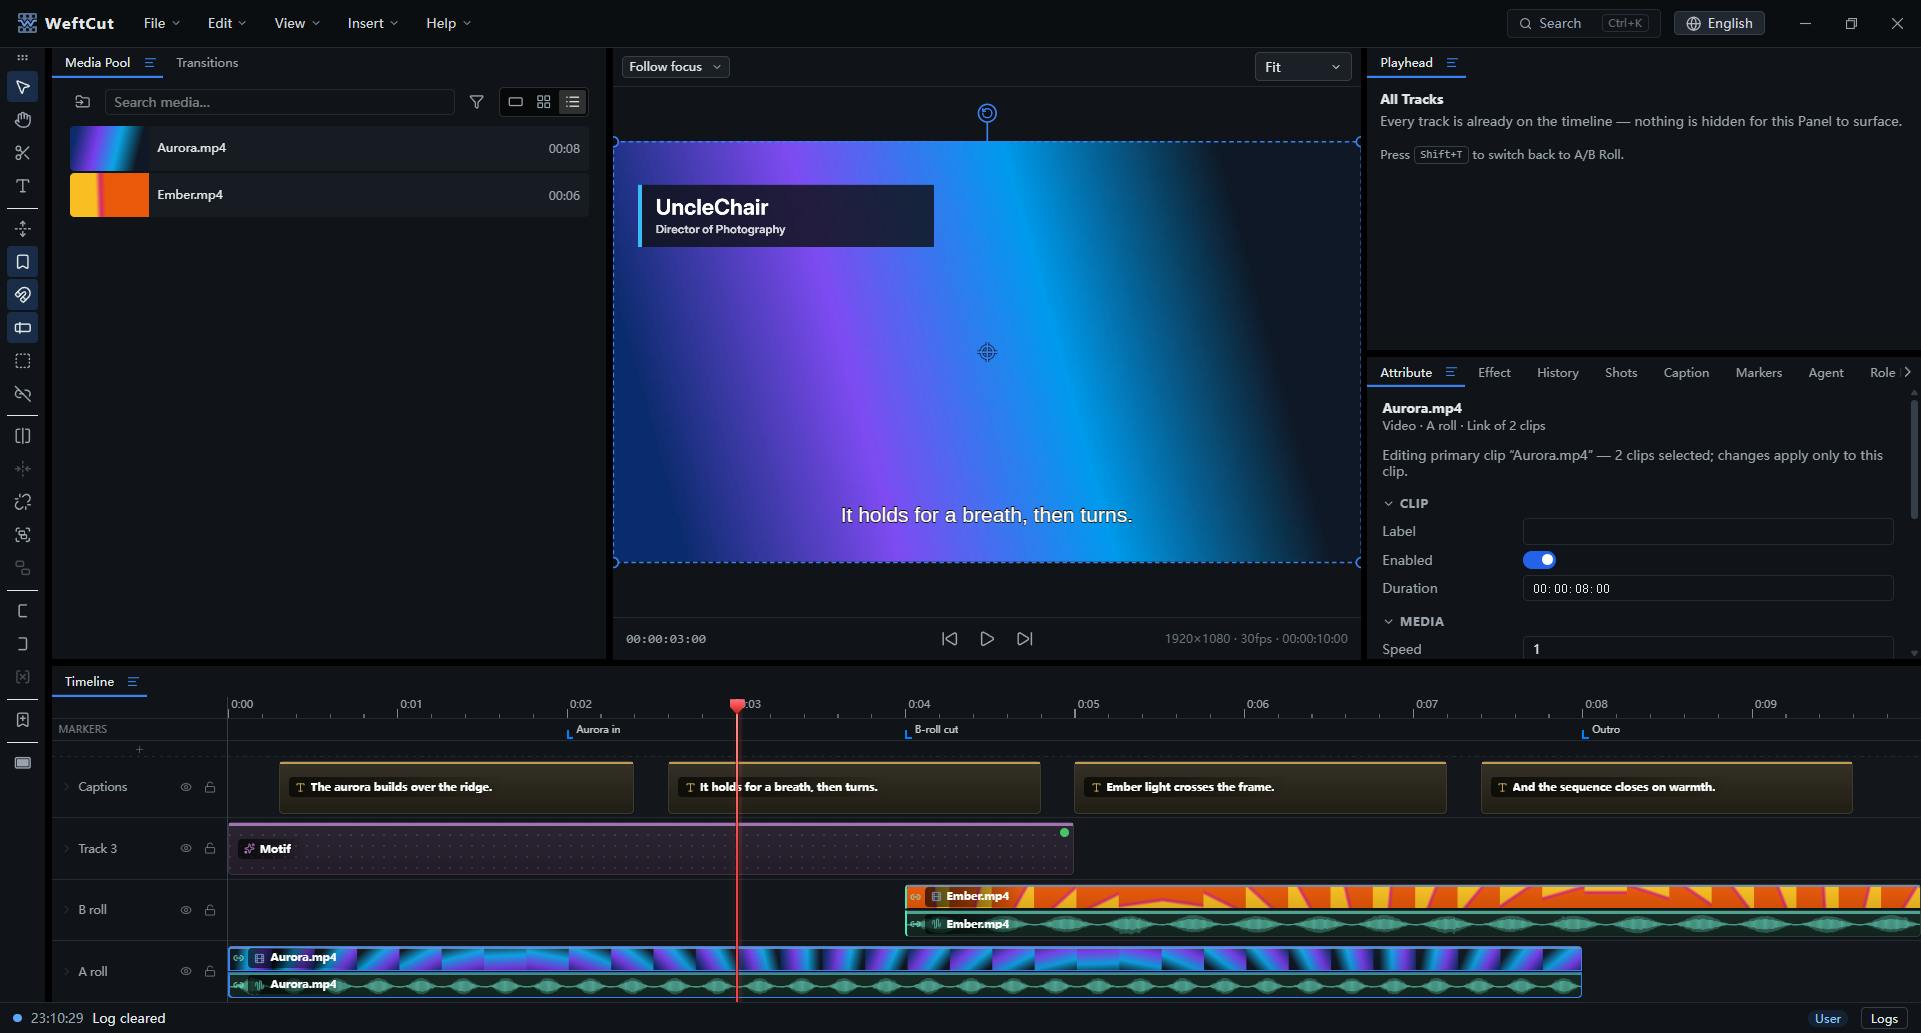Switch to the Transitions tab

[207, 63]
